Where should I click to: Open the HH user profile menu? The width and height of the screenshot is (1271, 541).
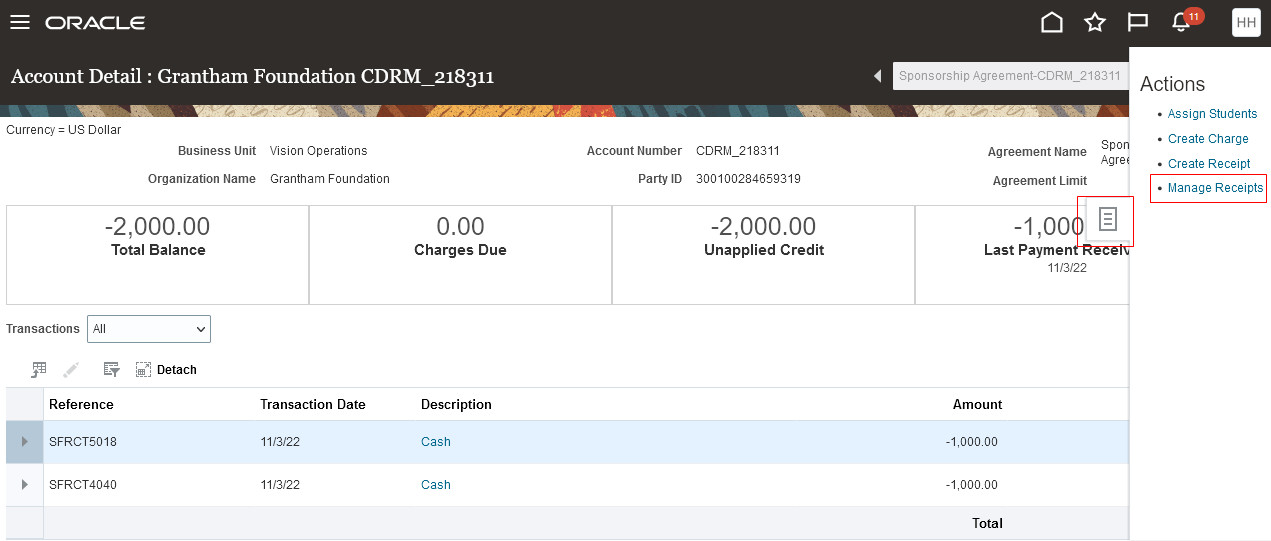(x=1246, y=22)
